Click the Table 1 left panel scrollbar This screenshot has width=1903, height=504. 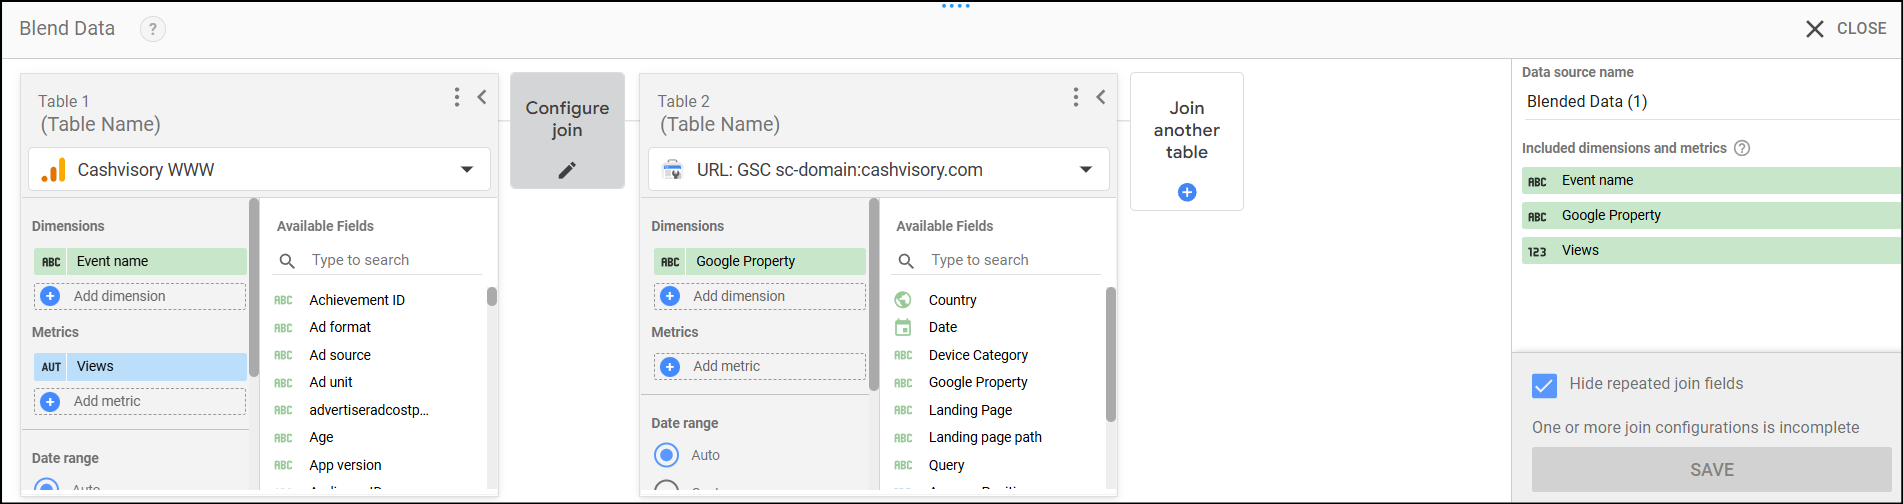[x=254, y=287]
